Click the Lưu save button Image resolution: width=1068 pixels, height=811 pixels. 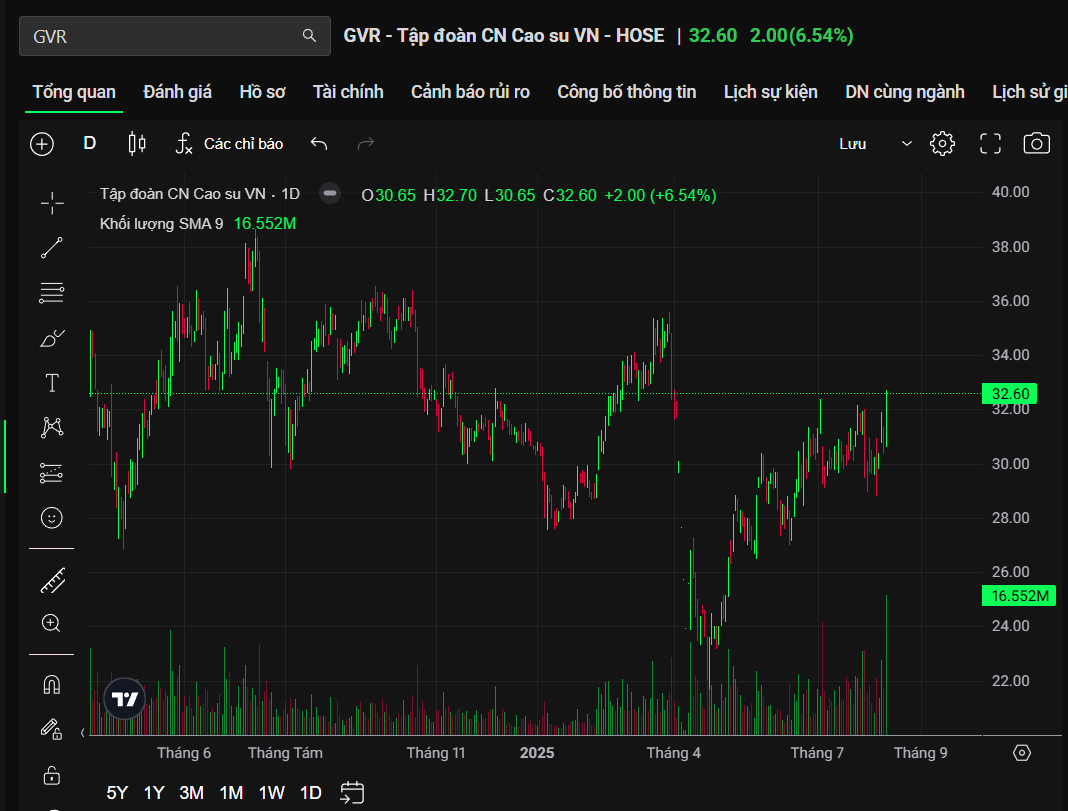852,144
